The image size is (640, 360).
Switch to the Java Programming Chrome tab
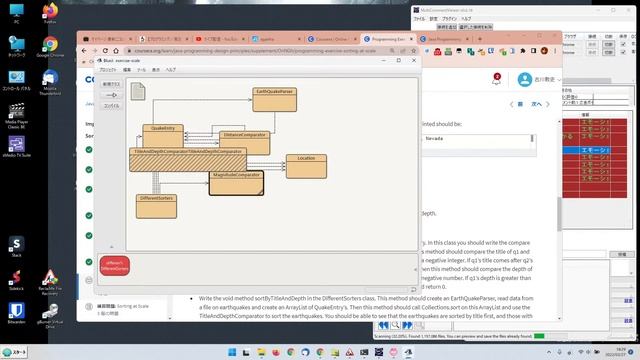pyautogui.click(x=444, y=39)
